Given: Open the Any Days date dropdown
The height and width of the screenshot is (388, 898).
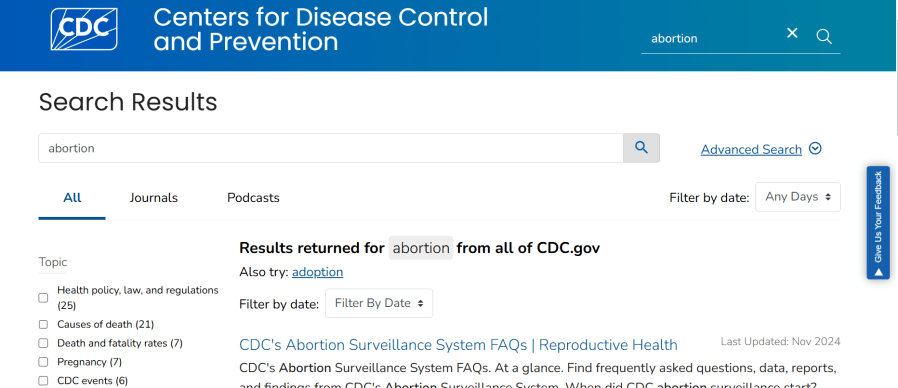Looking at the screenshot, I should click(798, 197).
